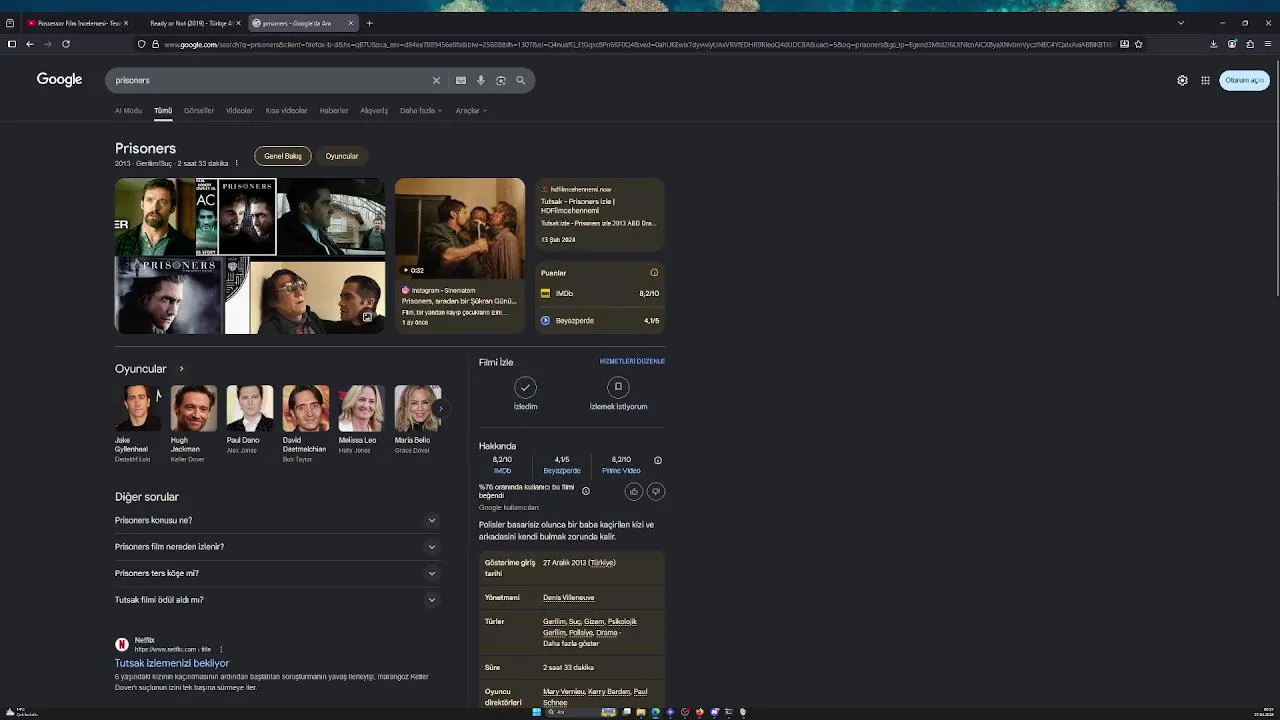Viewport: 1280px width, 720px height.
Task: Click the HİZMETLERİ DÜZENLE link
Action: (632, 361)
